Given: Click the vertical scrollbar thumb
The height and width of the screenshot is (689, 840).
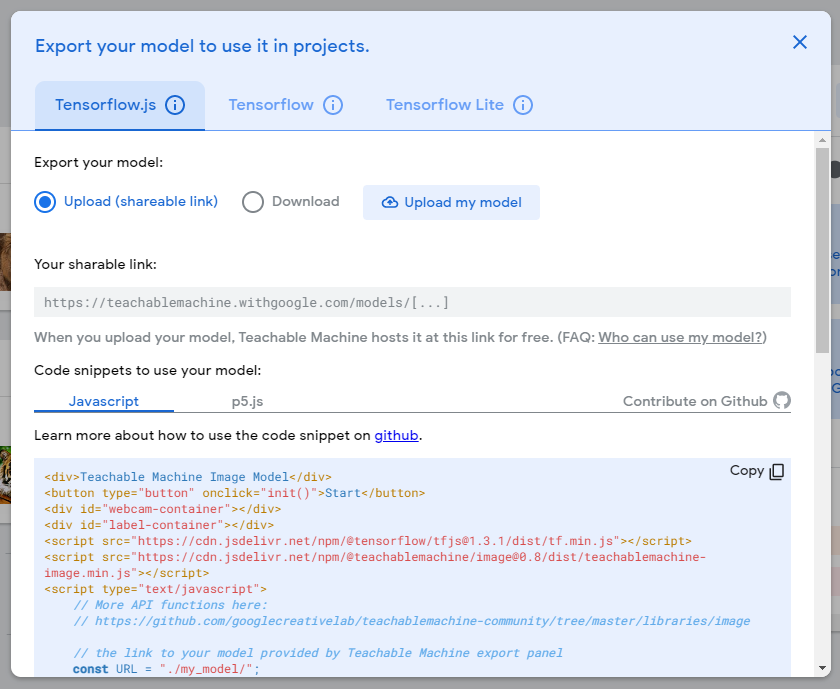Looking at the screenshot, I should [822, 250].
